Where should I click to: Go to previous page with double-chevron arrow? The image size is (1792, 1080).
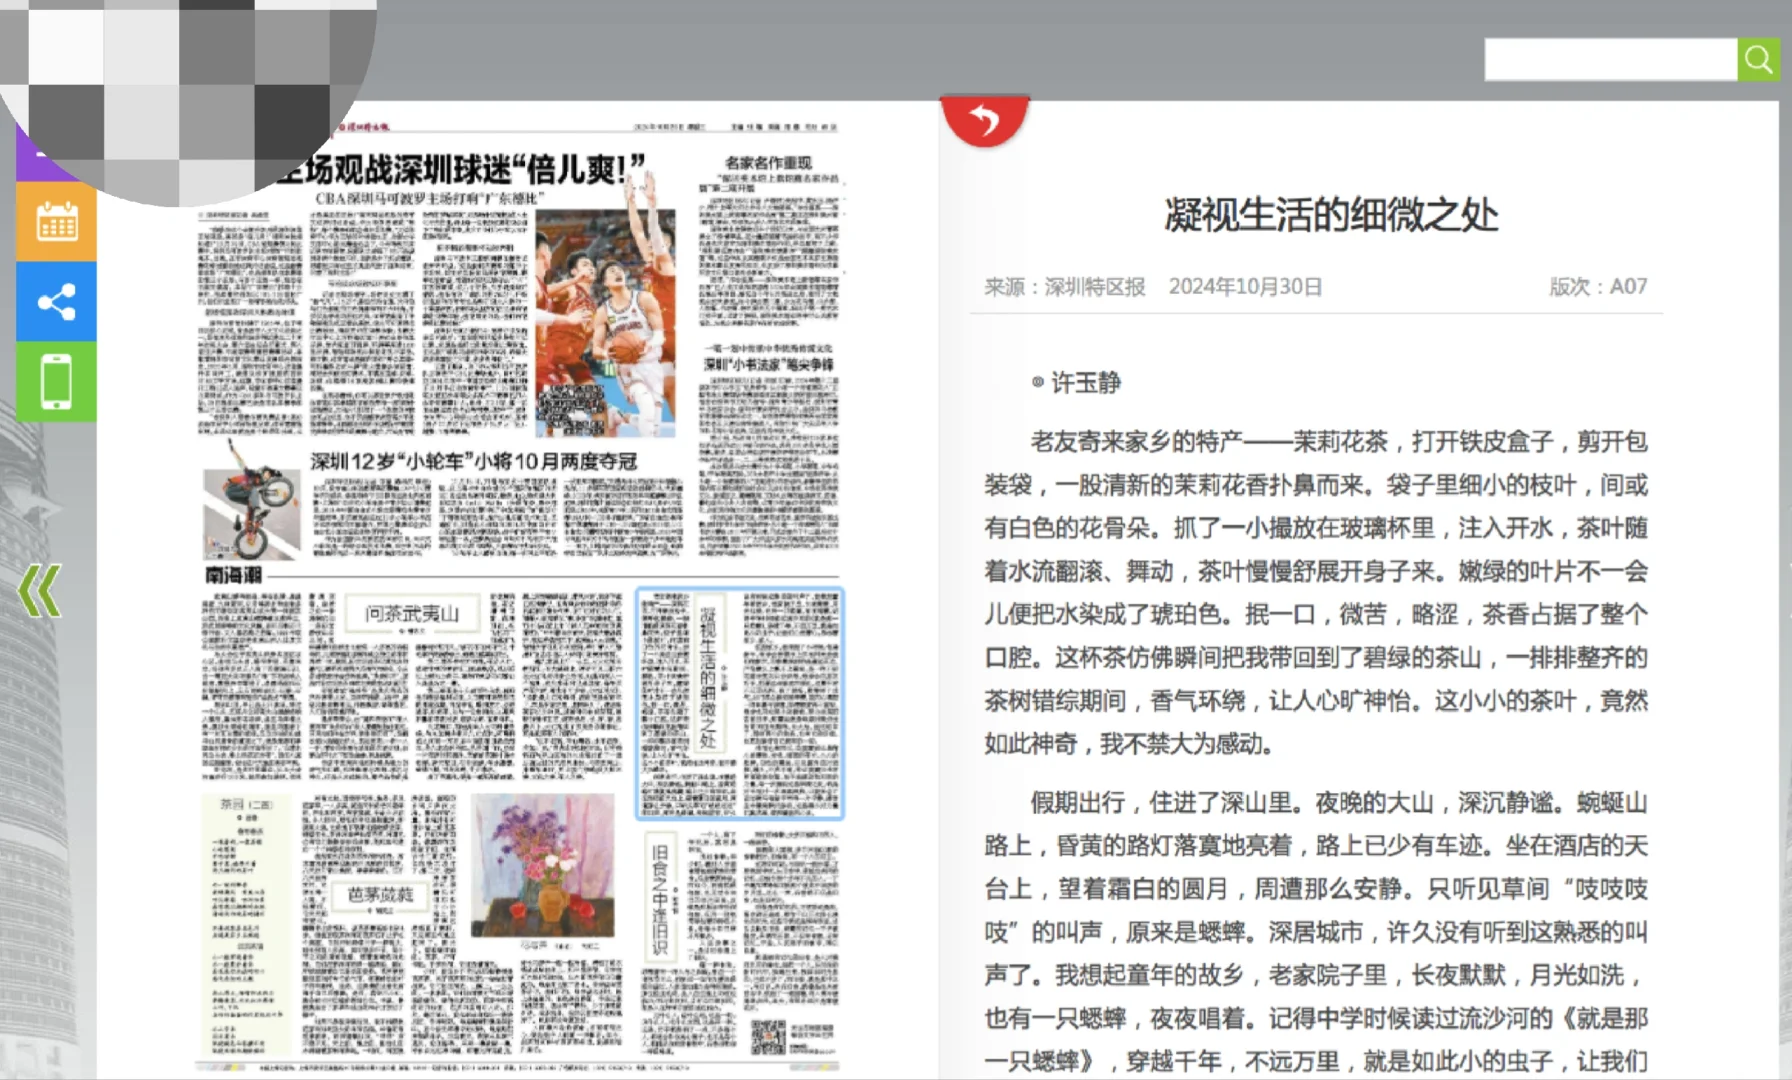[x=40, y=591]
